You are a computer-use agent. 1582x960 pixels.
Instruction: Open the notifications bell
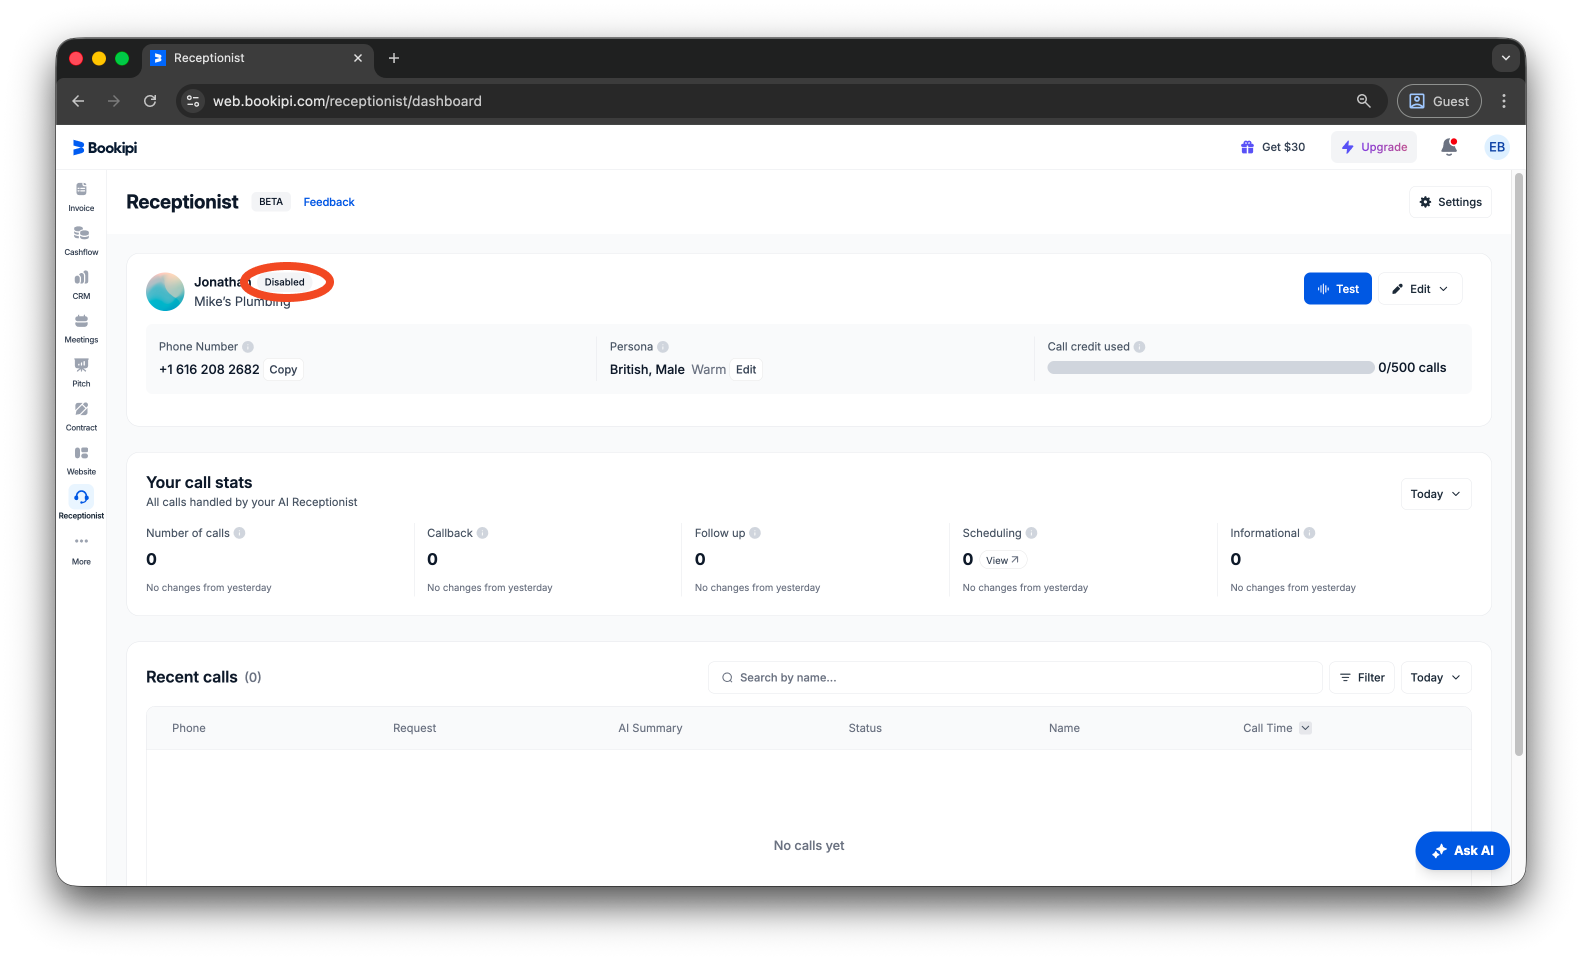click(x=1448, y=147)
